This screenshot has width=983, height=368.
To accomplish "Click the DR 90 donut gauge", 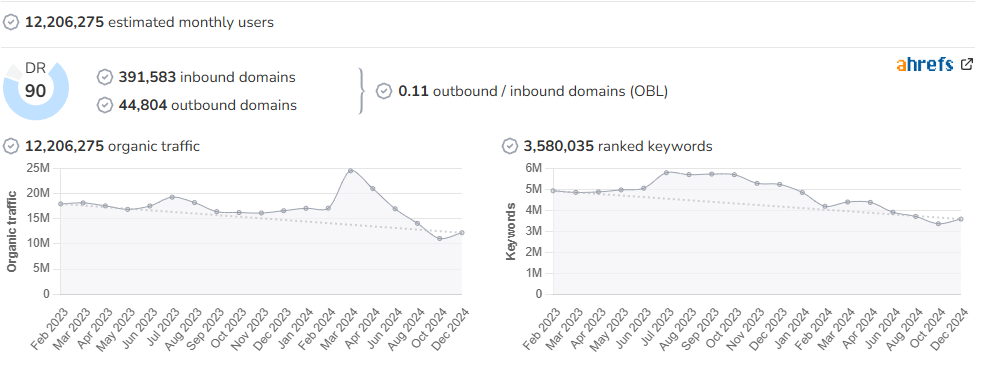I will click(x=36, y=91).
